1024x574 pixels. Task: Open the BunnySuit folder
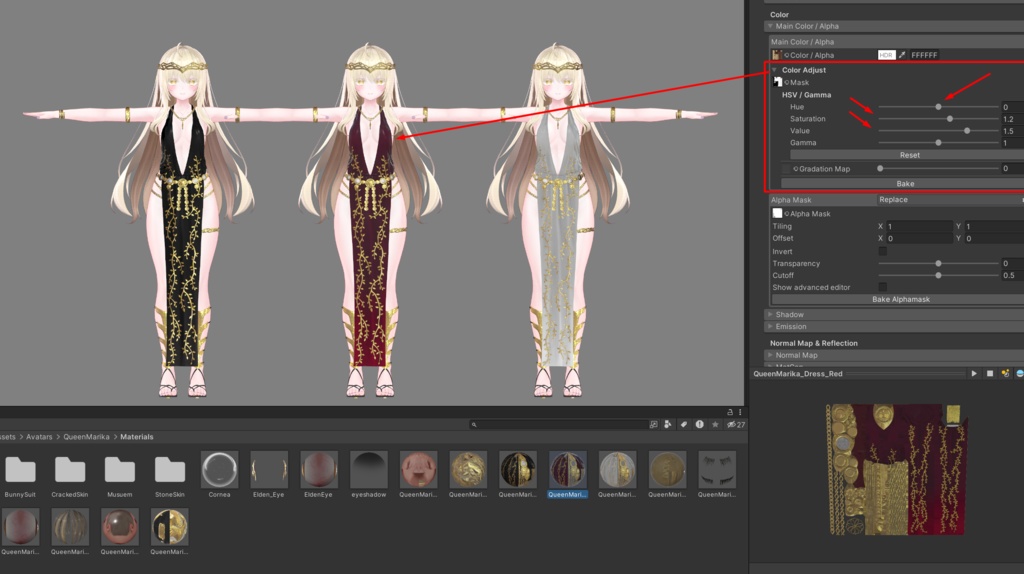20,474
